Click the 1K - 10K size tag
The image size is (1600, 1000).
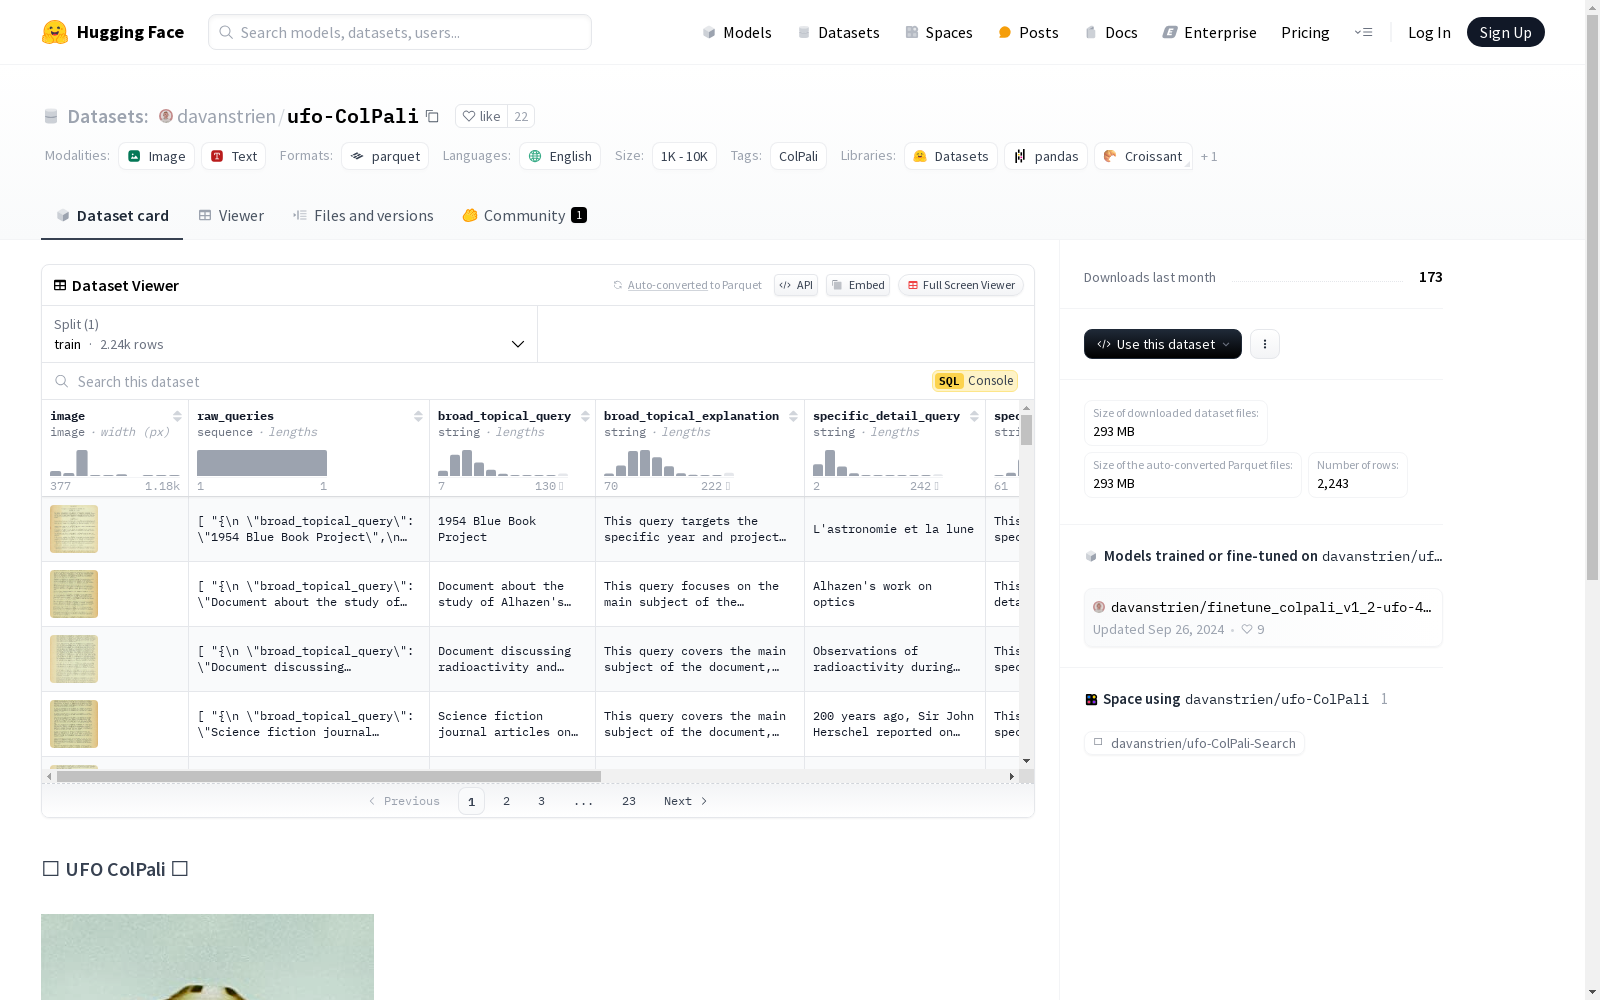(x=684, y=156)
